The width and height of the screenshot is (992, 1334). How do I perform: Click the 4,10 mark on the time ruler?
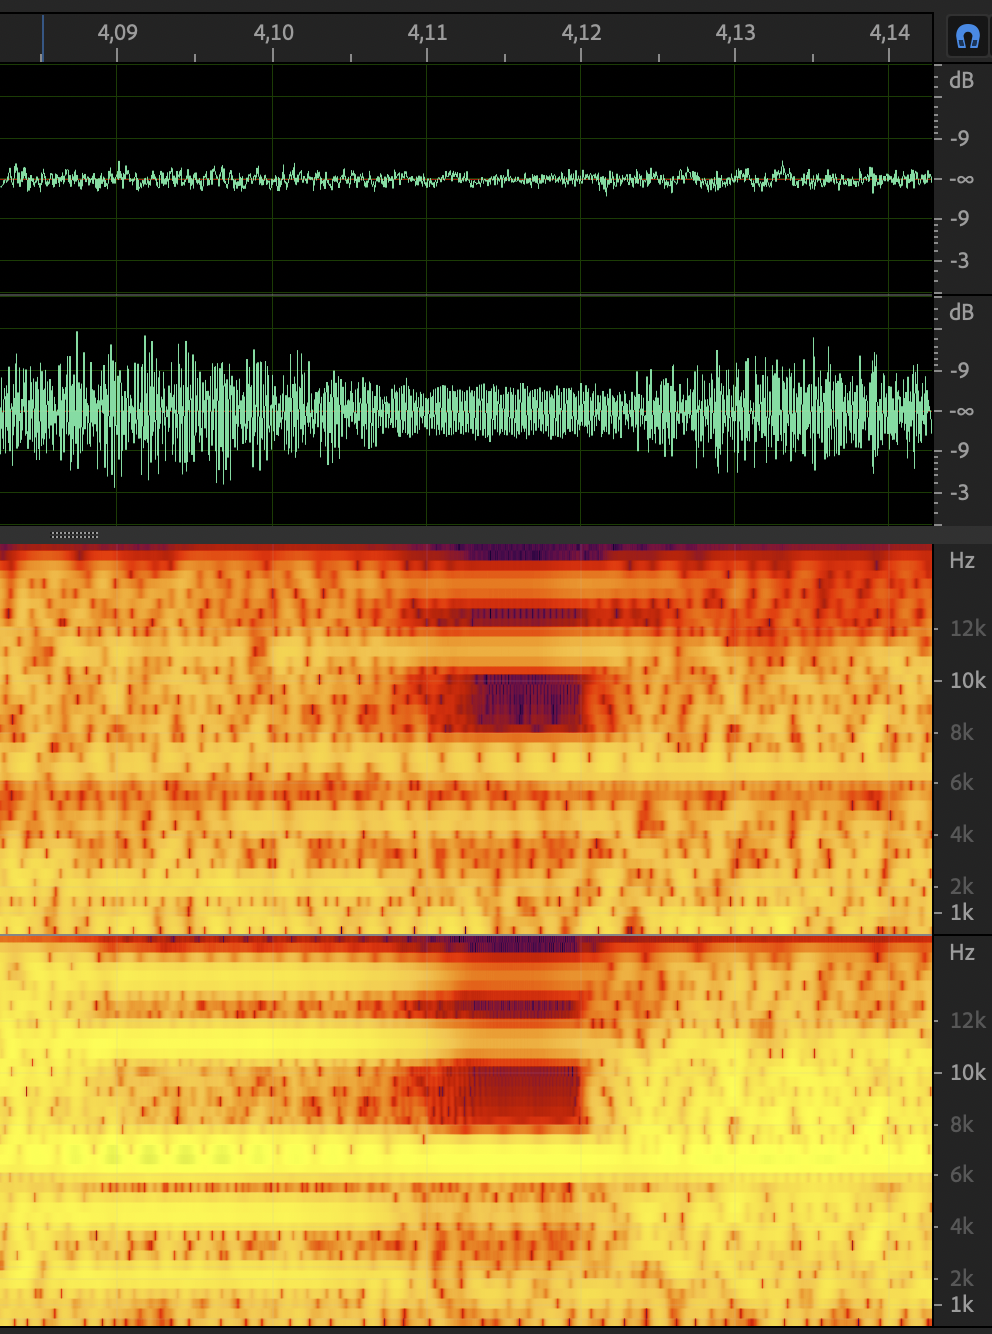[x=273, y=33]
